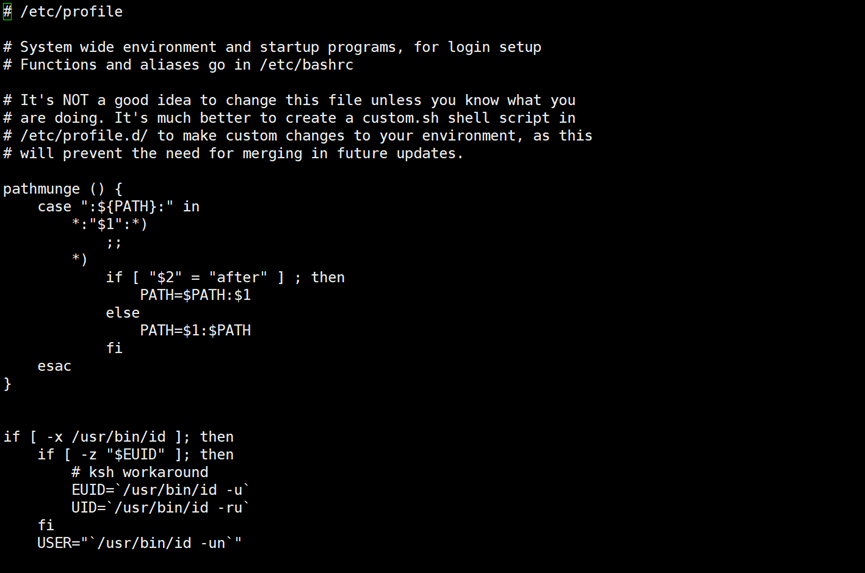The image size is (865, 573).
Task: Click the esac keyword
Action: (54, 366)
